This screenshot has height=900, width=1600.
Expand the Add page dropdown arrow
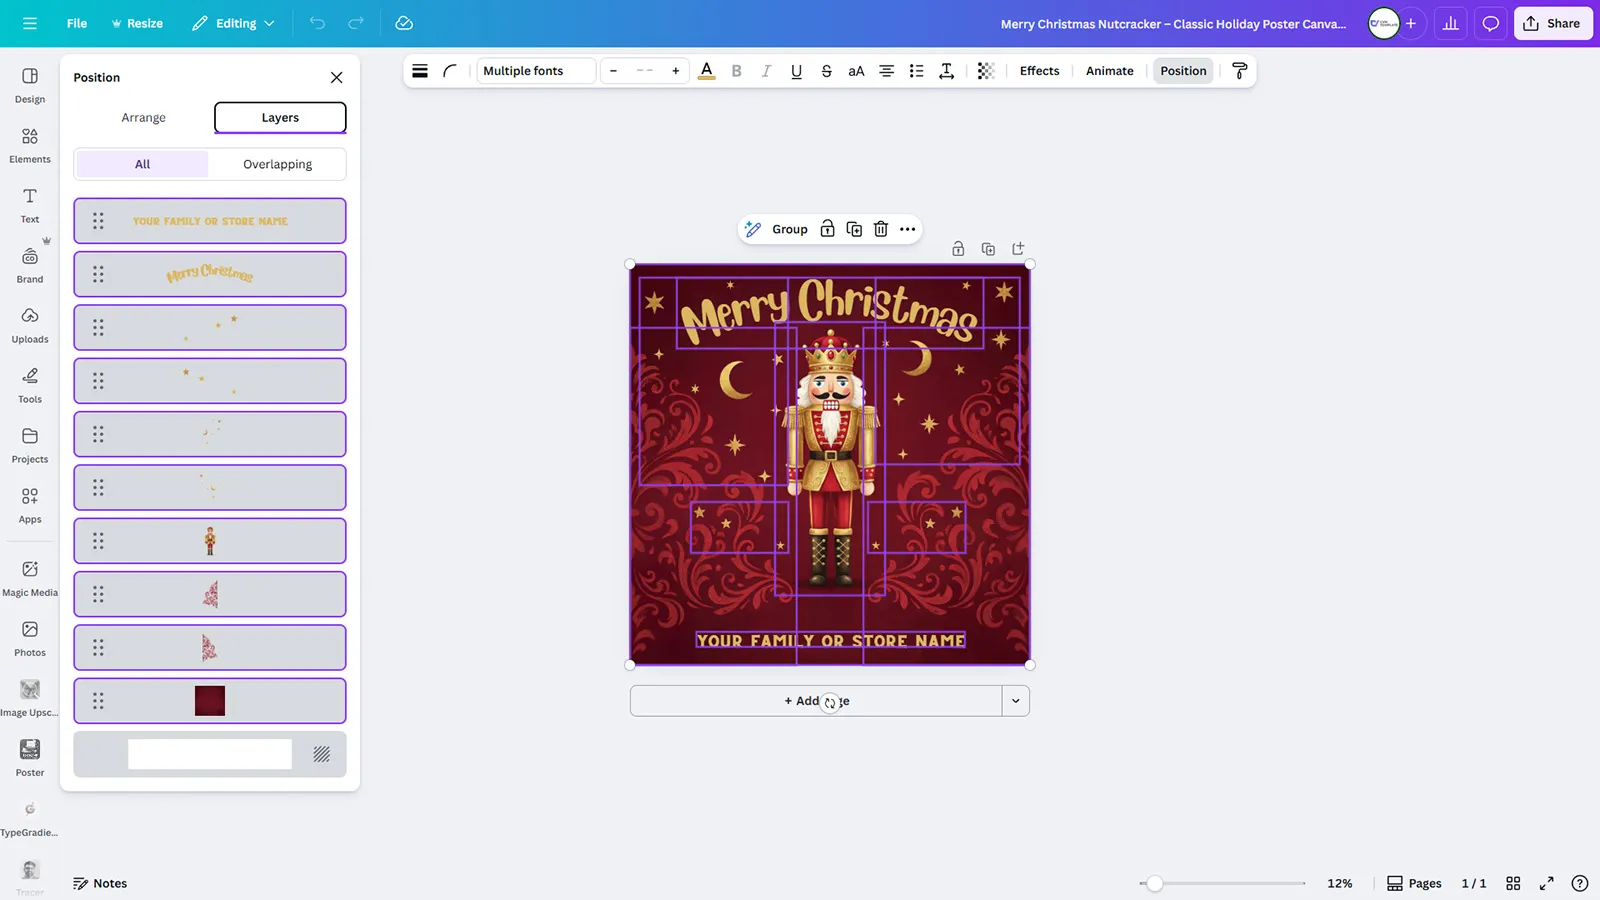(x=1015, y=701)
